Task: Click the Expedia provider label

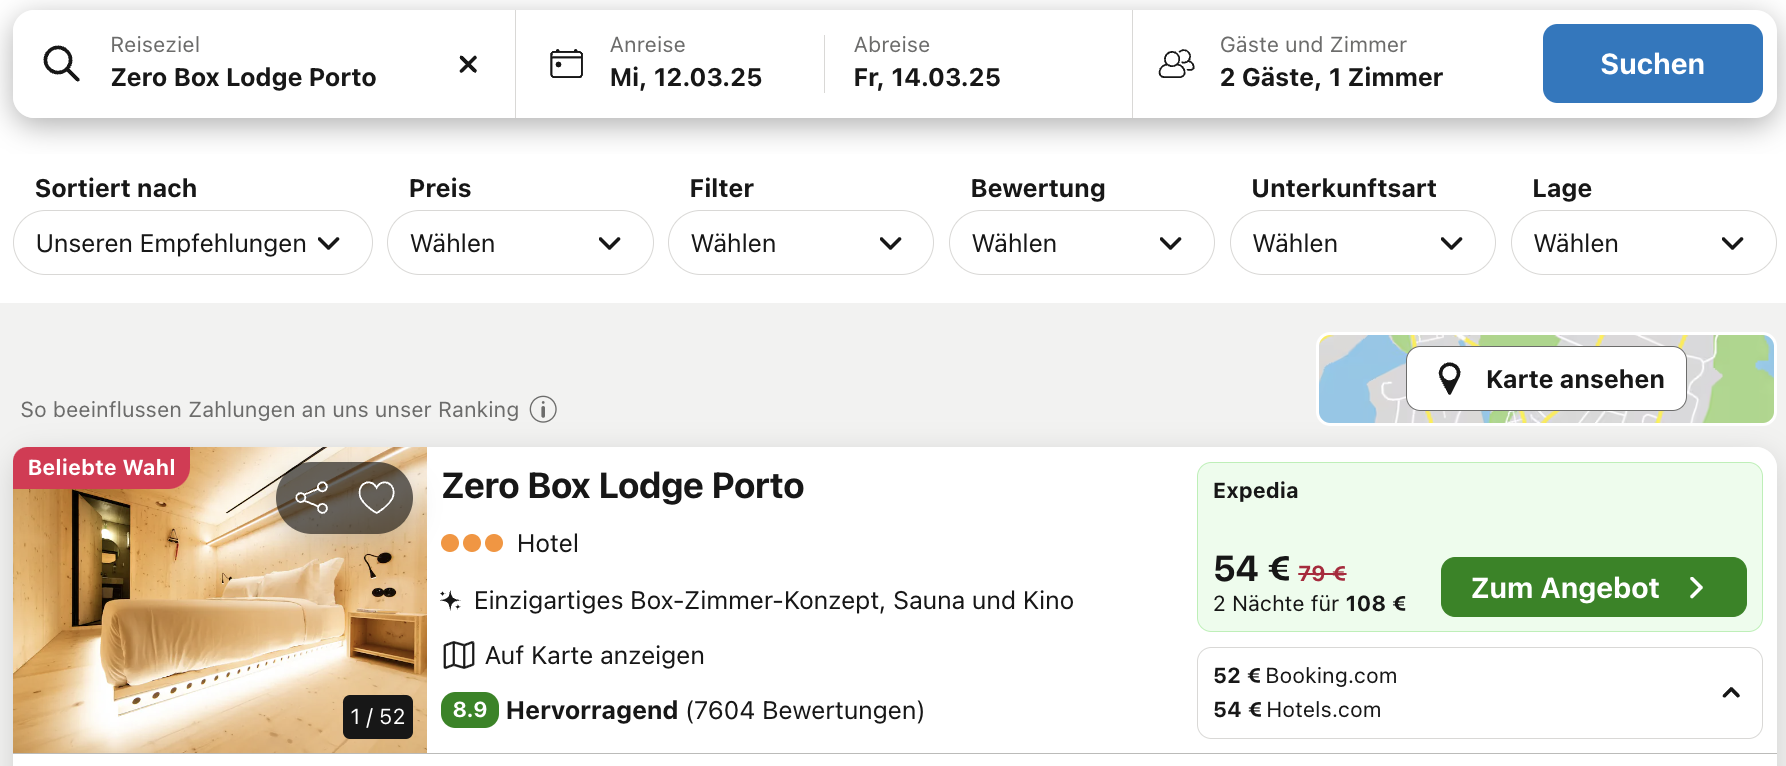Action: [x=1256, y=490]
